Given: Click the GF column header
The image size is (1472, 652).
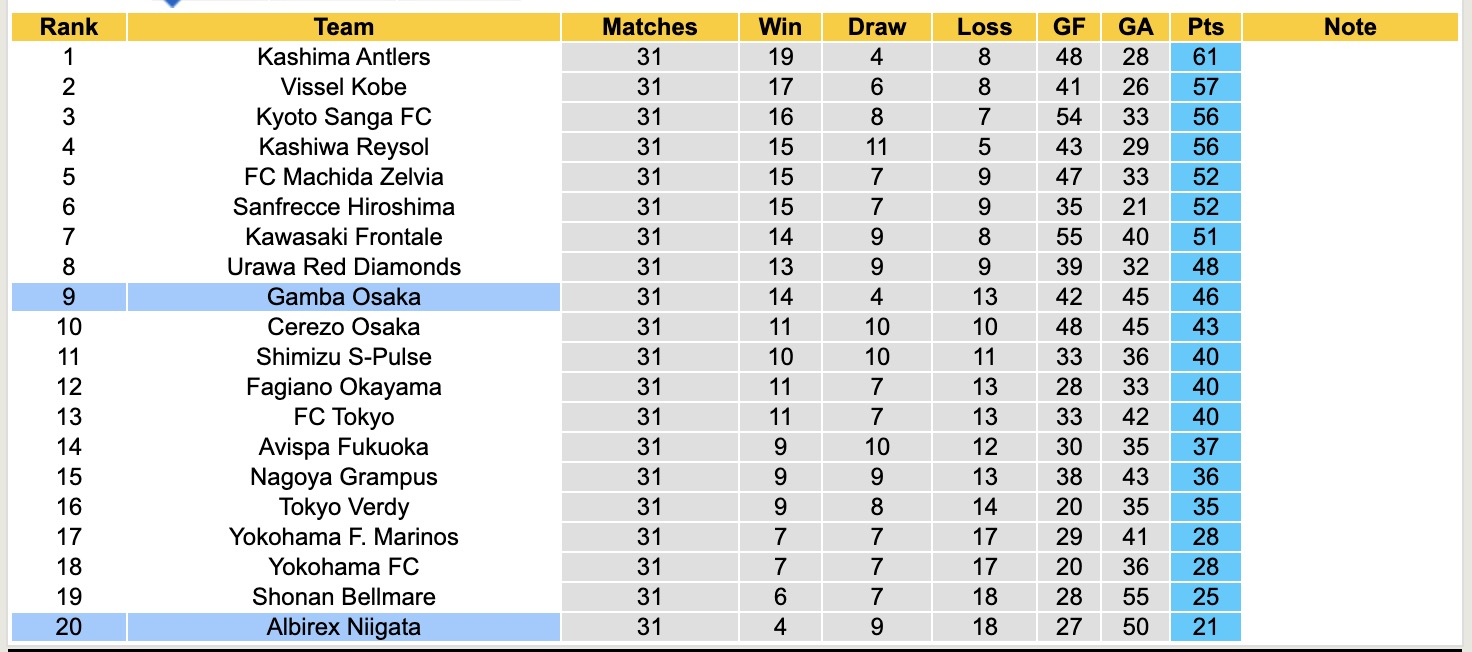Looking at the screenshot, I should 1069,27.
